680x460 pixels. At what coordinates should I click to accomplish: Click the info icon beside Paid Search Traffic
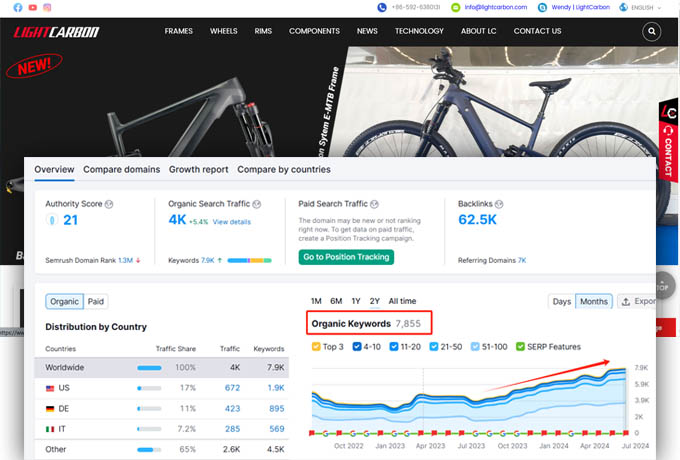374,204
